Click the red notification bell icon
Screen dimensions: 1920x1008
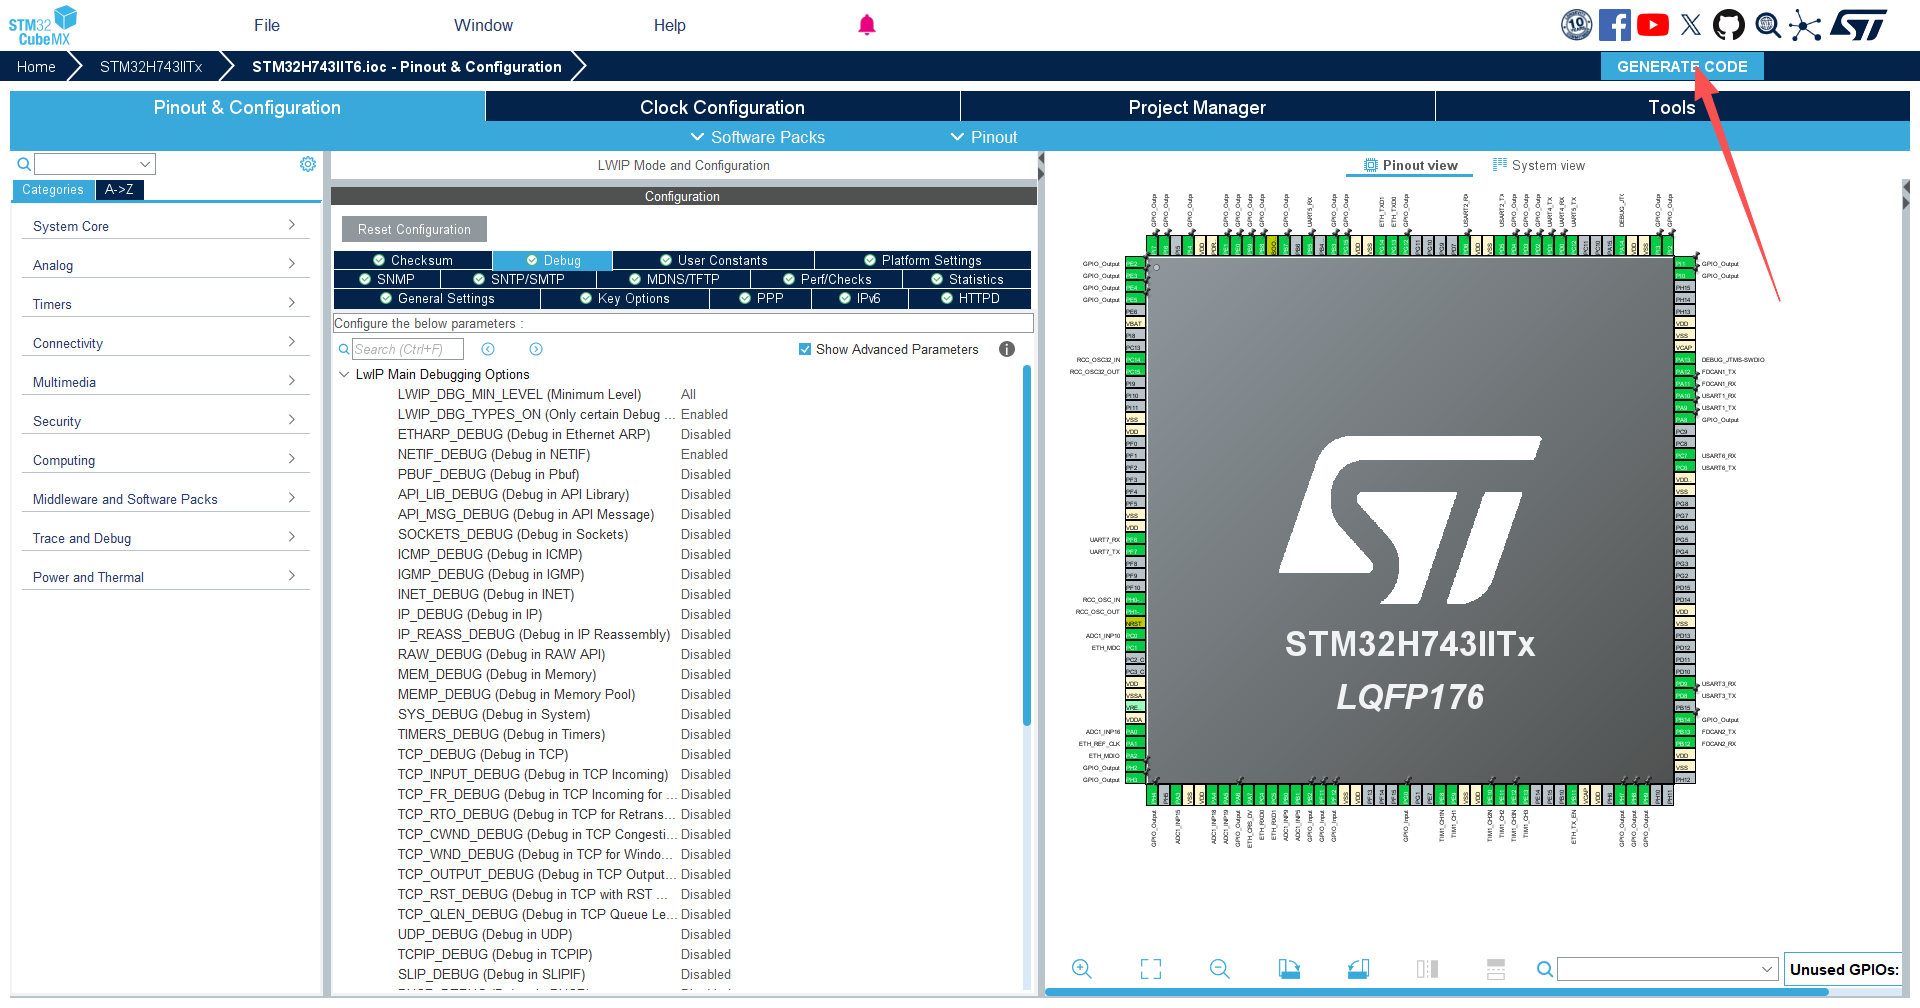pyautogui.click(x=867, y=25)
